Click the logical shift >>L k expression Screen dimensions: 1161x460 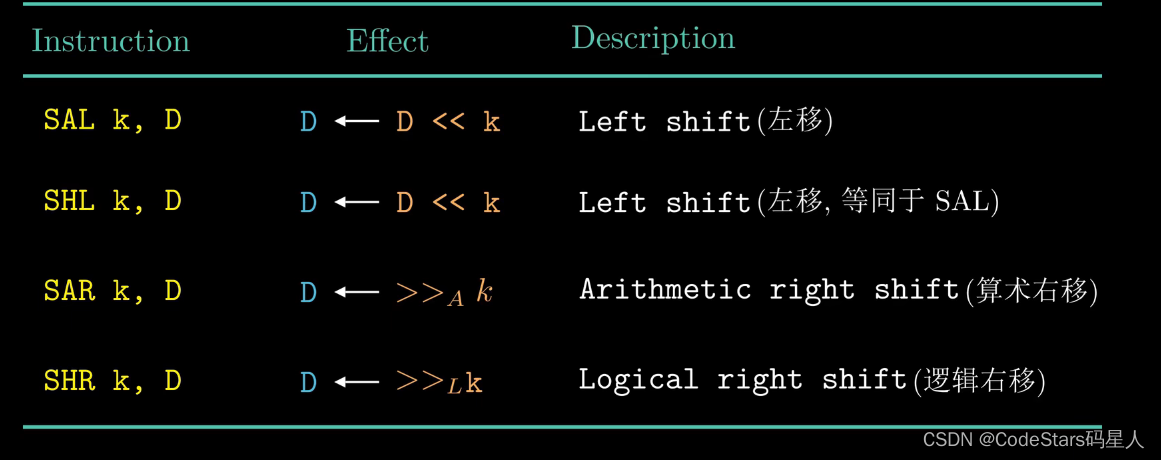[439, 382]
